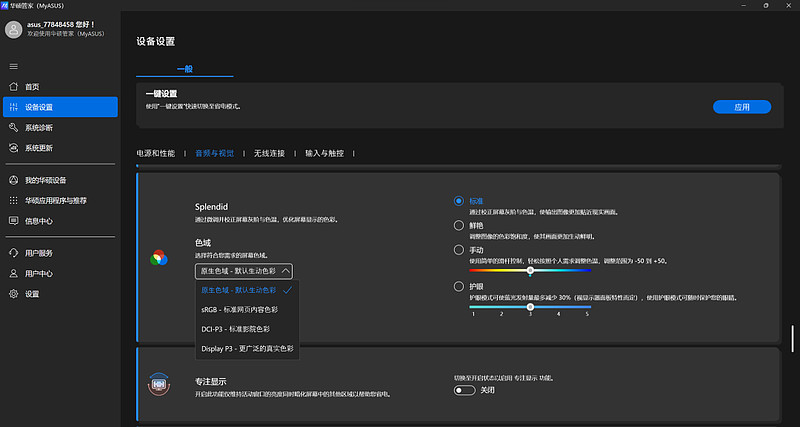
Task: Choose 原生色域 - 默认生动色彩 option
Action: pyautogui.click(x=247, y=290)
